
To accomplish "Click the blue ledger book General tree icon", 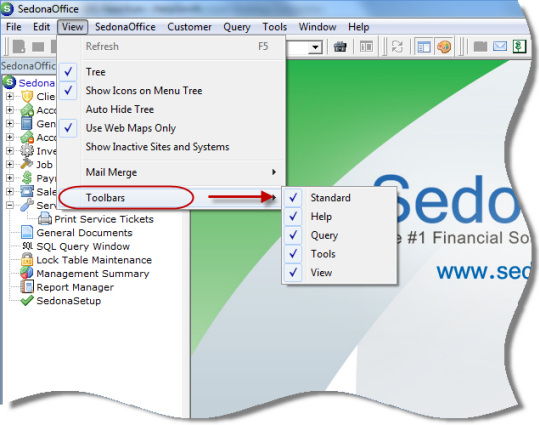I will [x=27, y=123].
